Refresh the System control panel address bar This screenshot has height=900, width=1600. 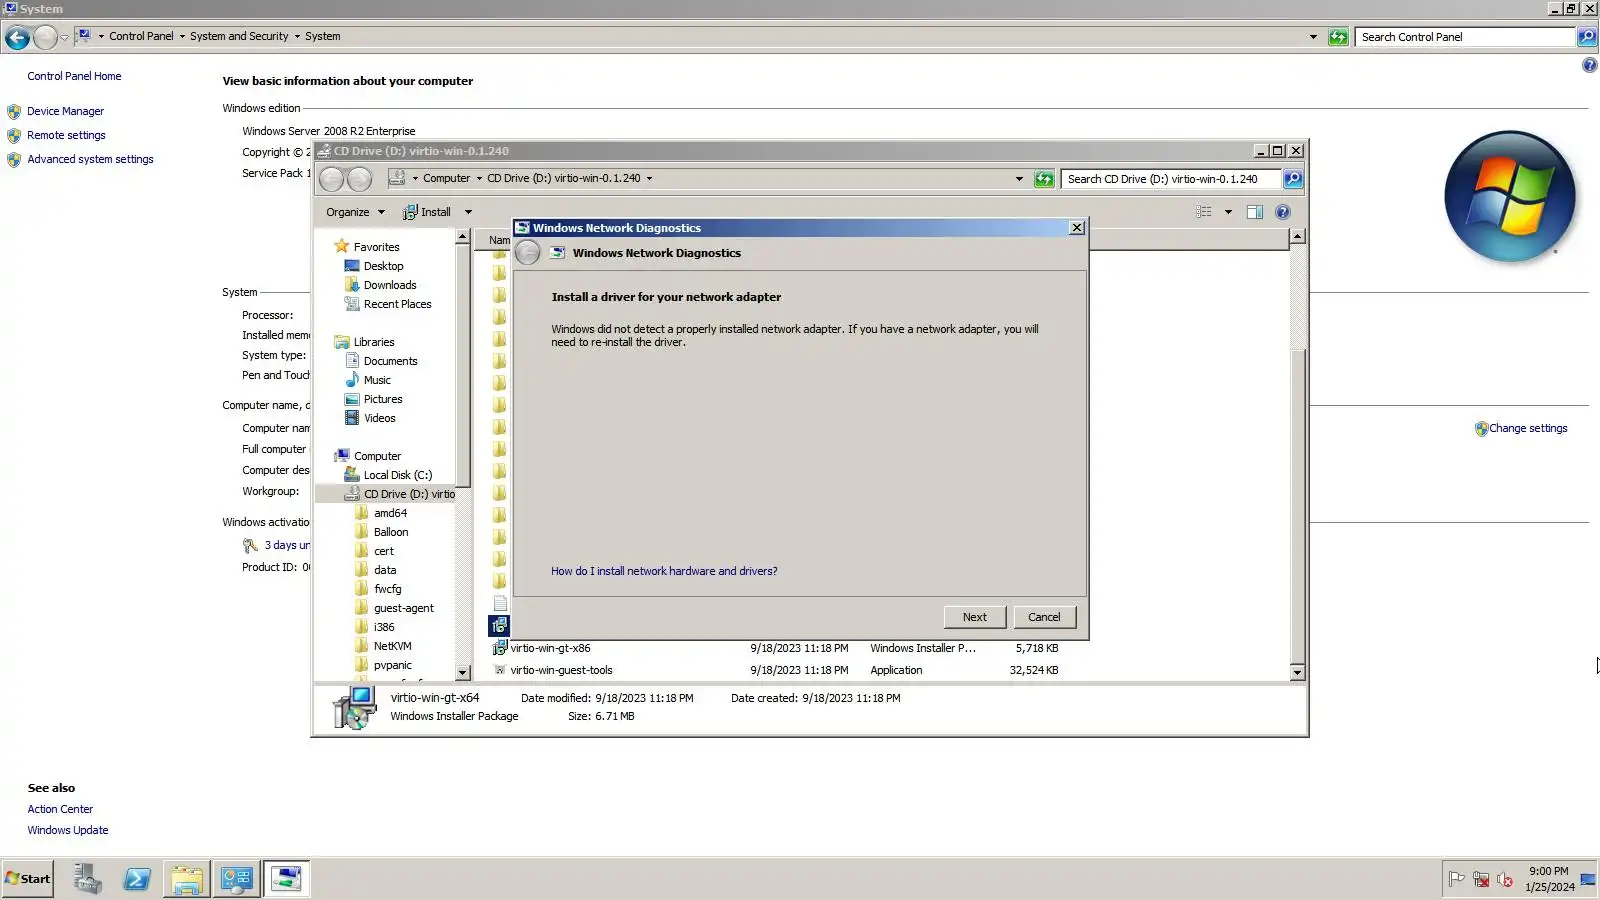[x=1338, y=37]
